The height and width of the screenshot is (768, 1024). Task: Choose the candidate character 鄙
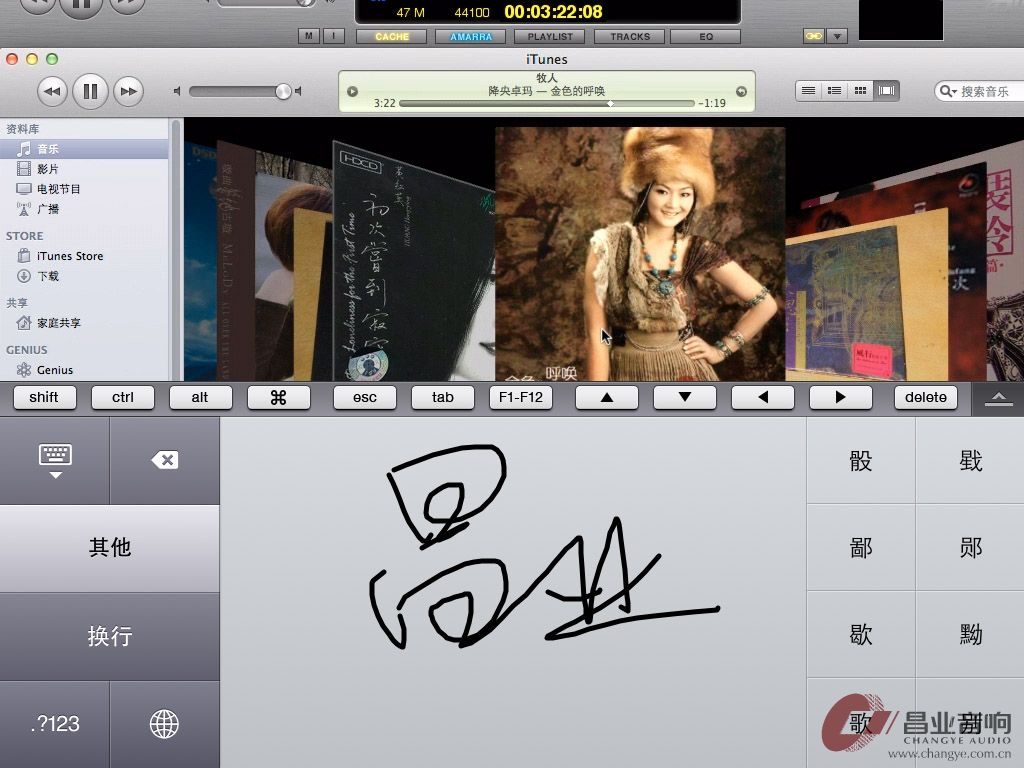tap(861, 547)
